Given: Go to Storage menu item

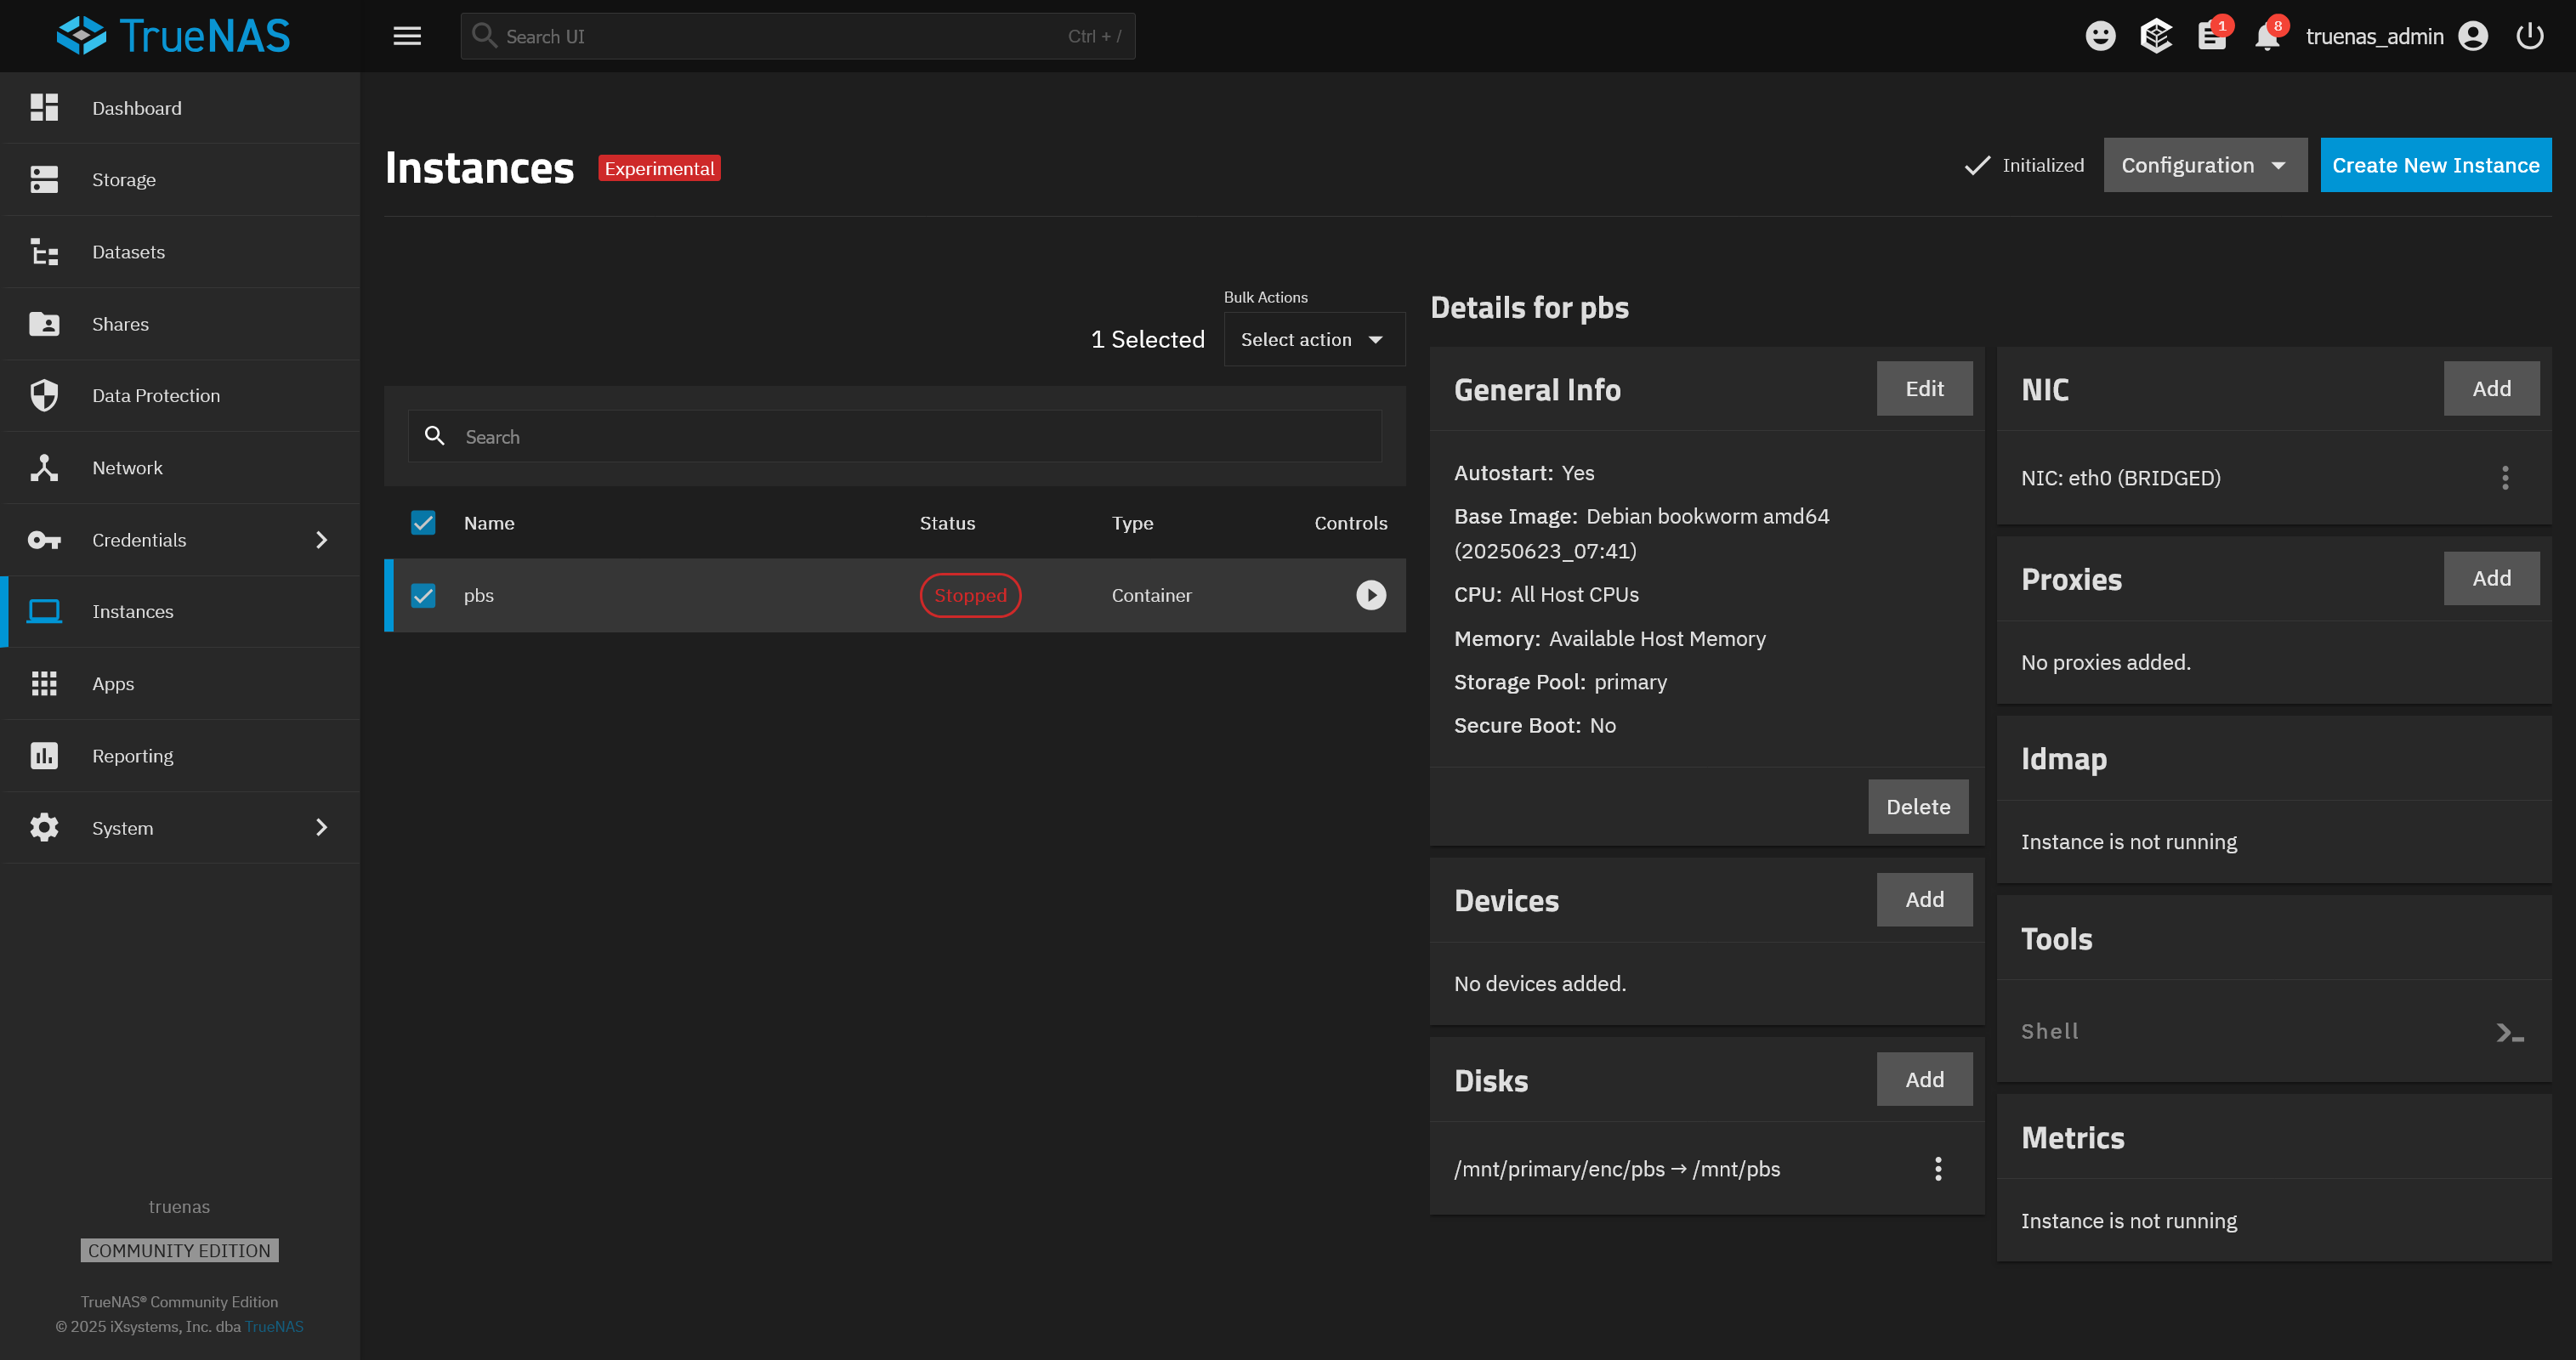Looking at the screenshot, I should coord(180,180).
